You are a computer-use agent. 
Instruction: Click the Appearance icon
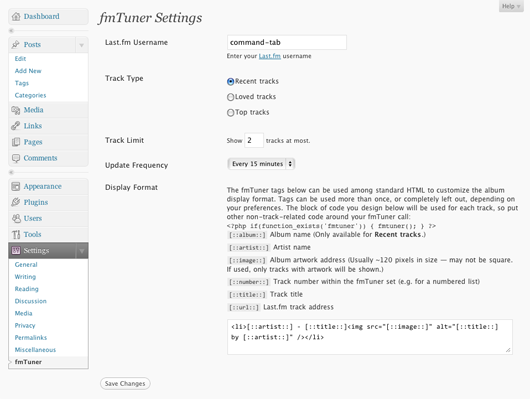click(x=16, y=186)
